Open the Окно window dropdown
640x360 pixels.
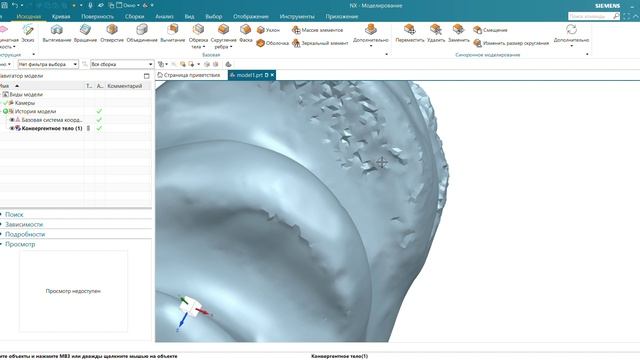click(128, 5)
